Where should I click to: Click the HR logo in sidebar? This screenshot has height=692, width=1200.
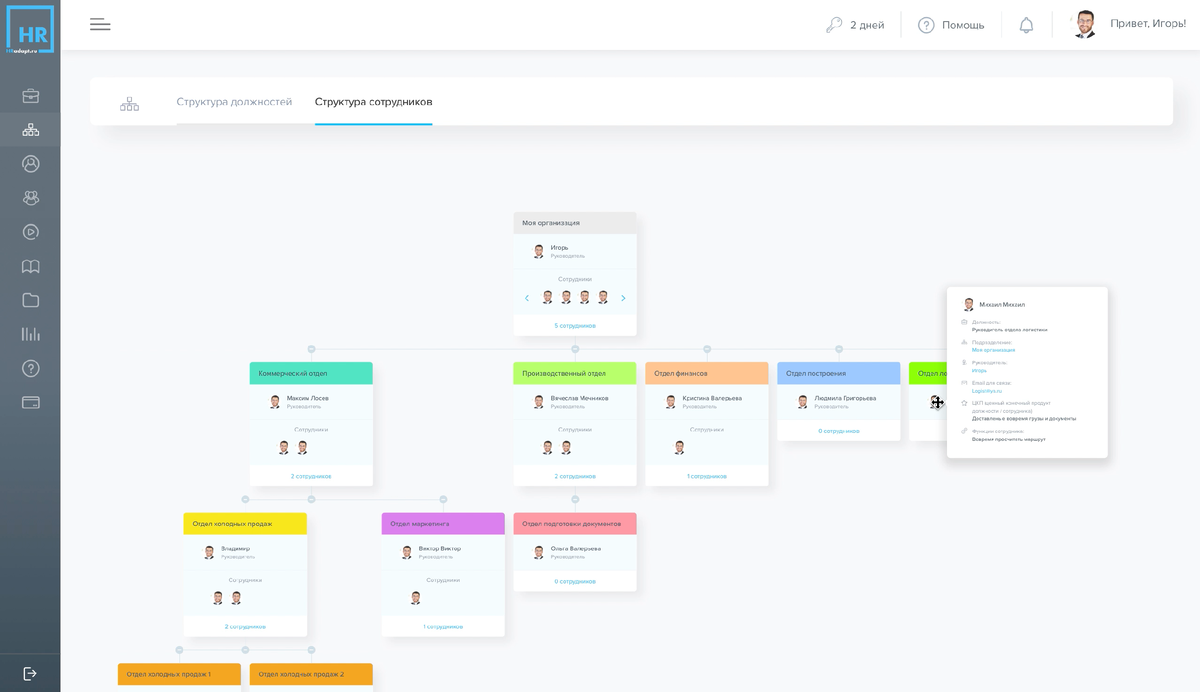pos(30,29)
